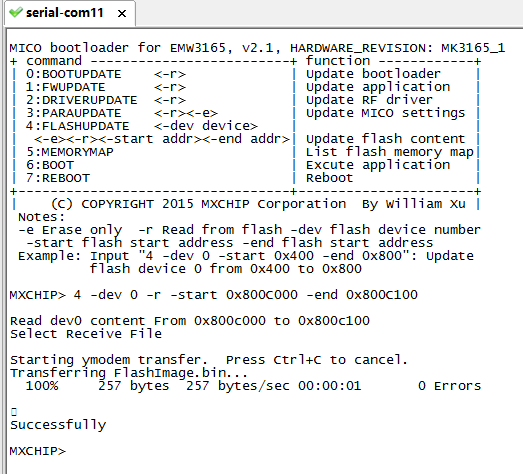Click the 2:DRIVERUPDATE command text

81,100
